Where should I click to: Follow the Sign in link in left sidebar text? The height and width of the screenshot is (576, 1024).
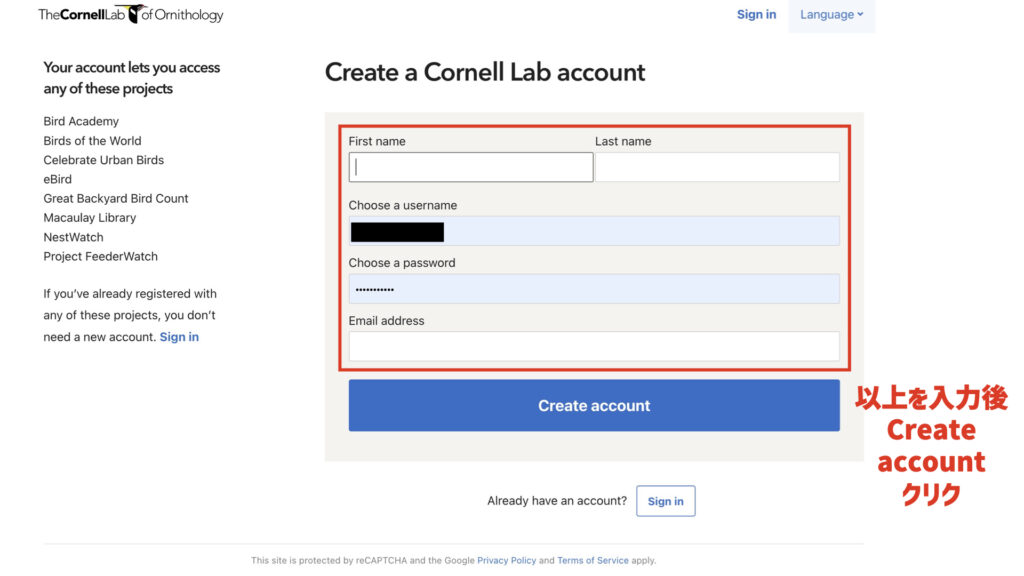(179, 337)
